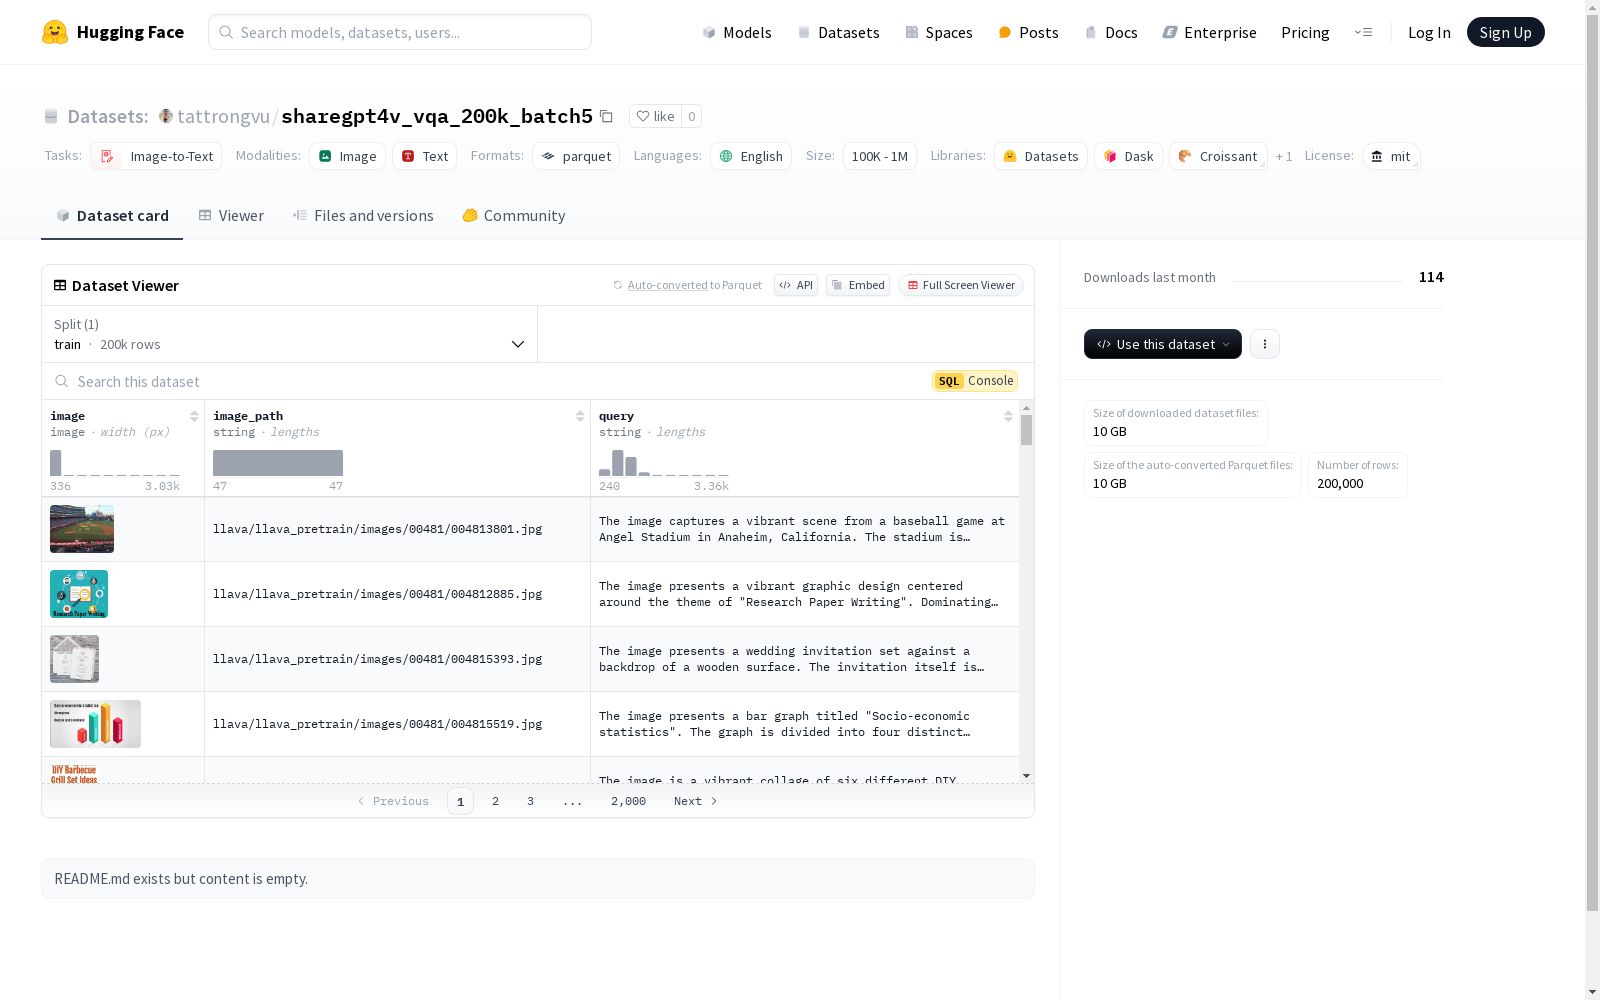Open the socio-economic bar graph thumbnail
1600x1000 pixels.
click(95, 724)
